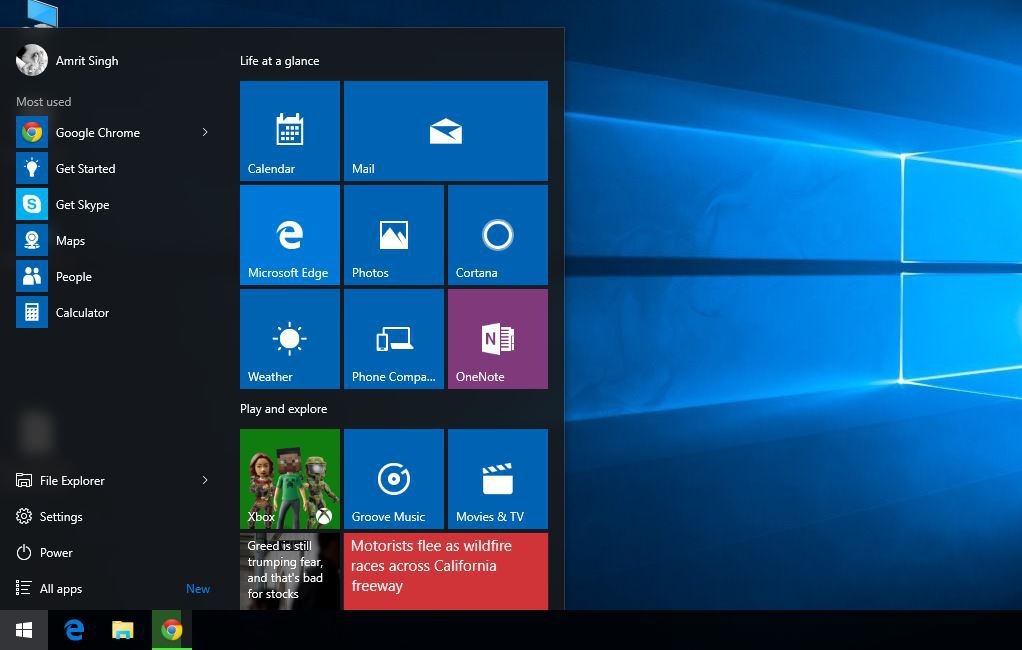1022x650 pixels.
Task: Open the Google Chrome most-used entry
Action: pos(114,132)
